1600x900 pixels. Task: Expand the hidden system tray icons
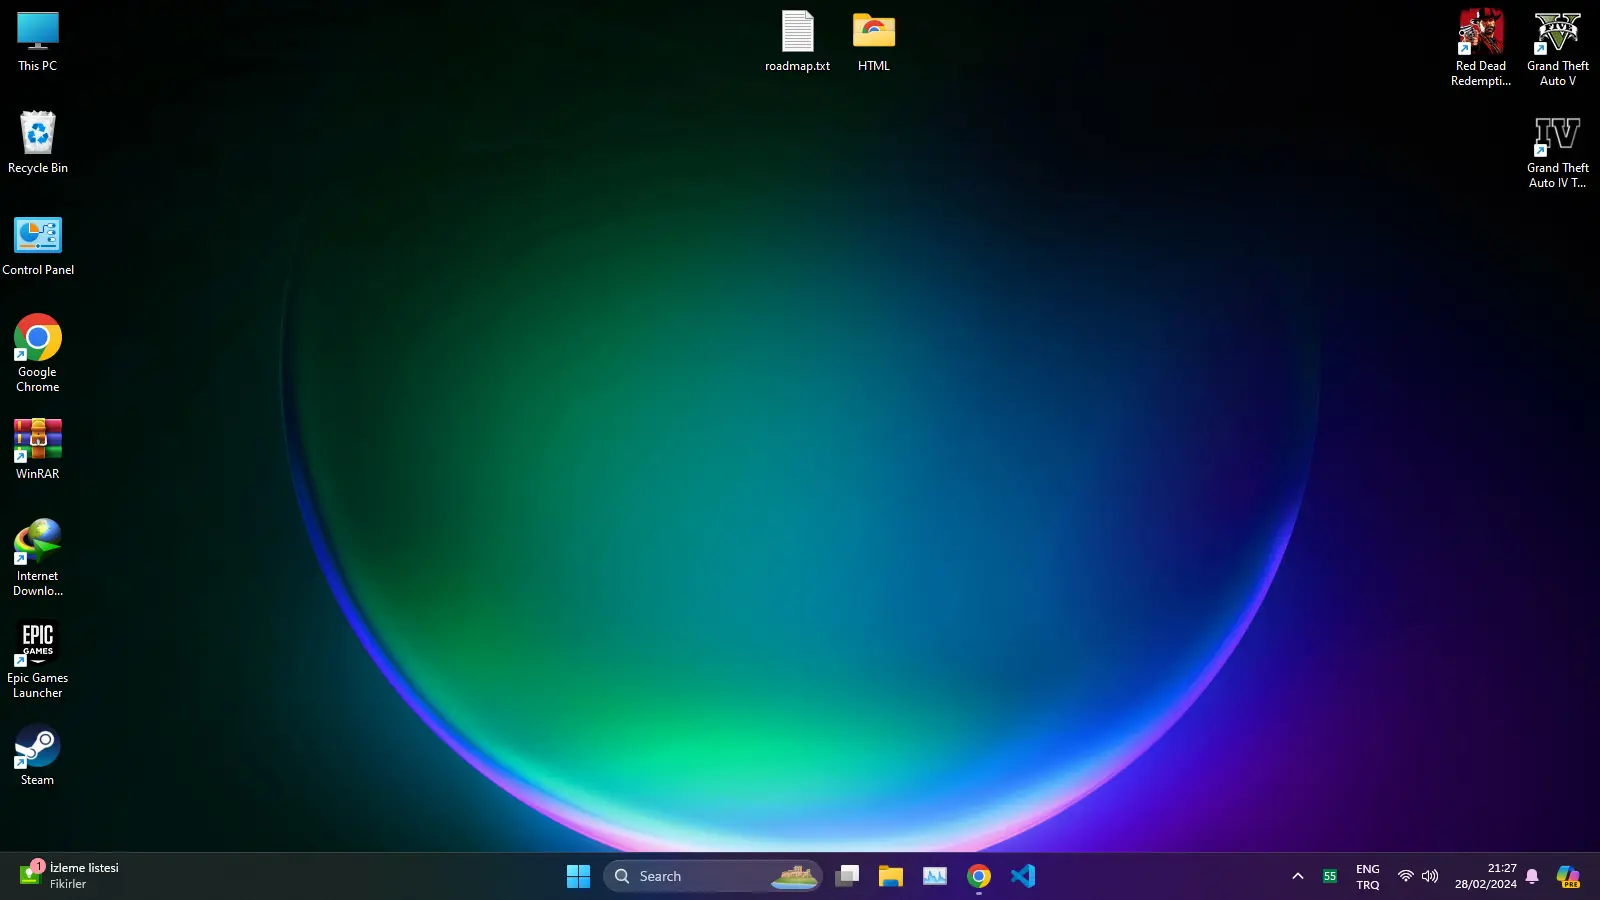1298,877
